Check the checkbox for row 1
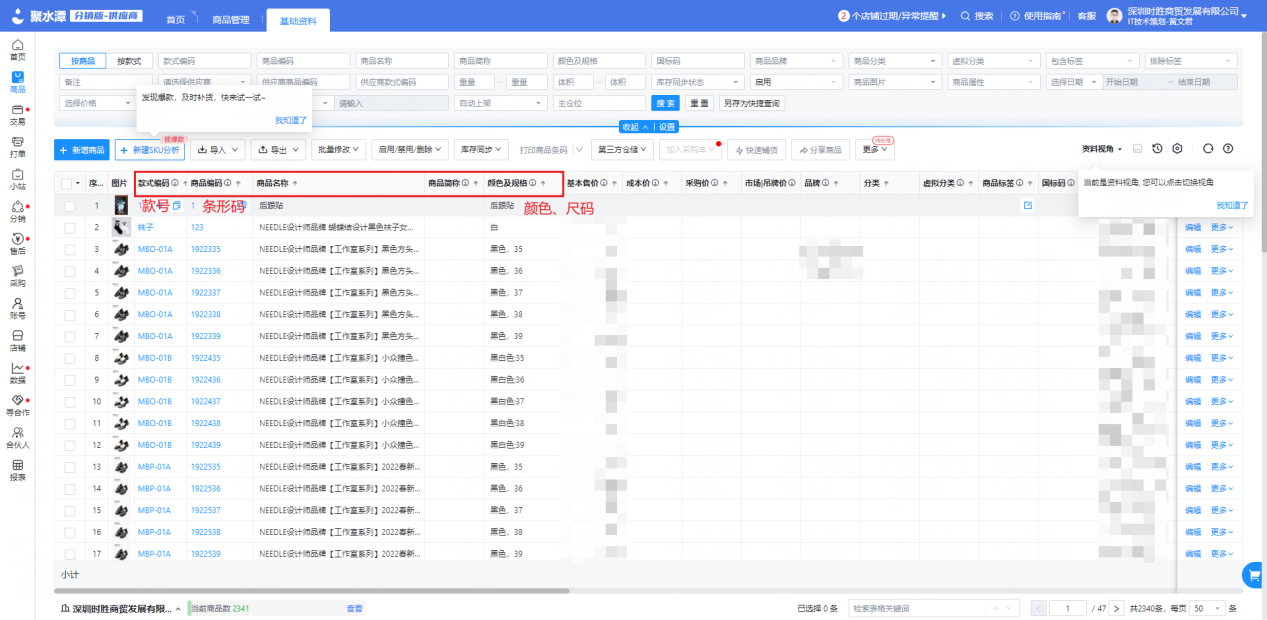 pyautogui.click(x=70, y=205)
